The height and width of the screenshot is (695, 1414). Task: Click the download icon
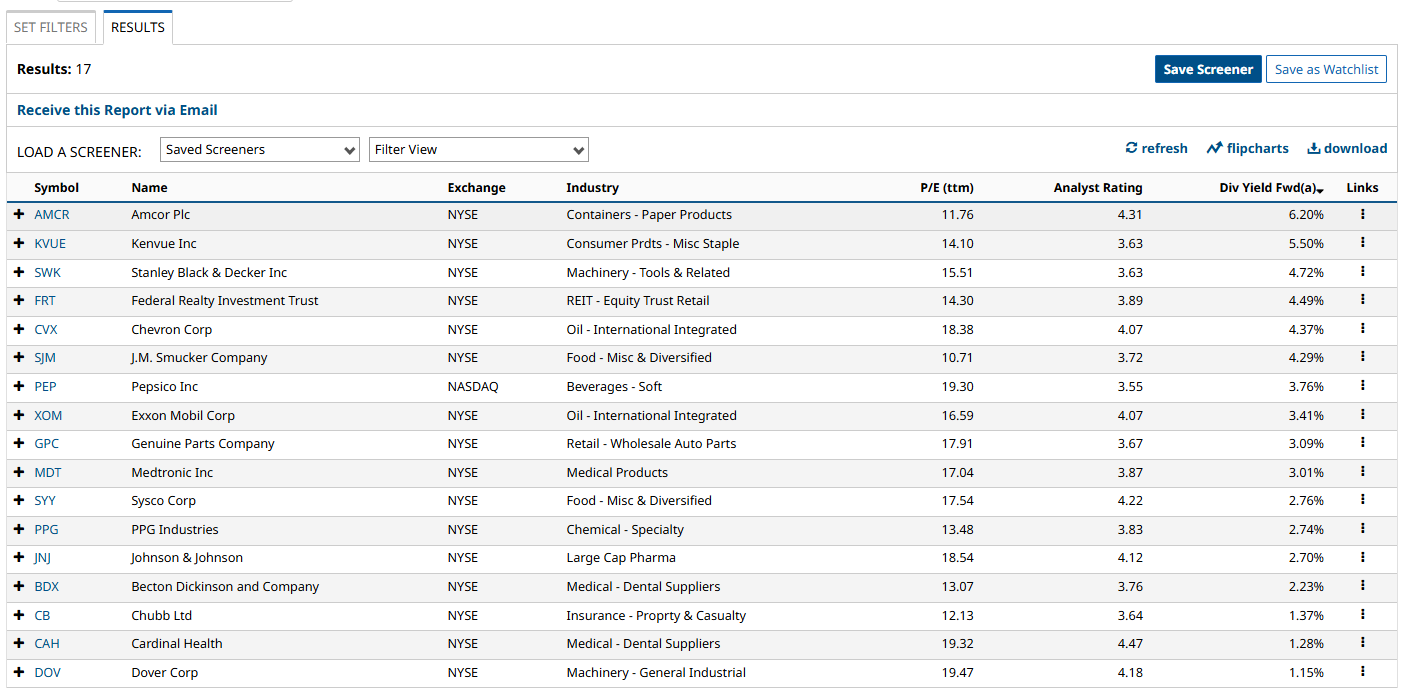pos(1314,148)
